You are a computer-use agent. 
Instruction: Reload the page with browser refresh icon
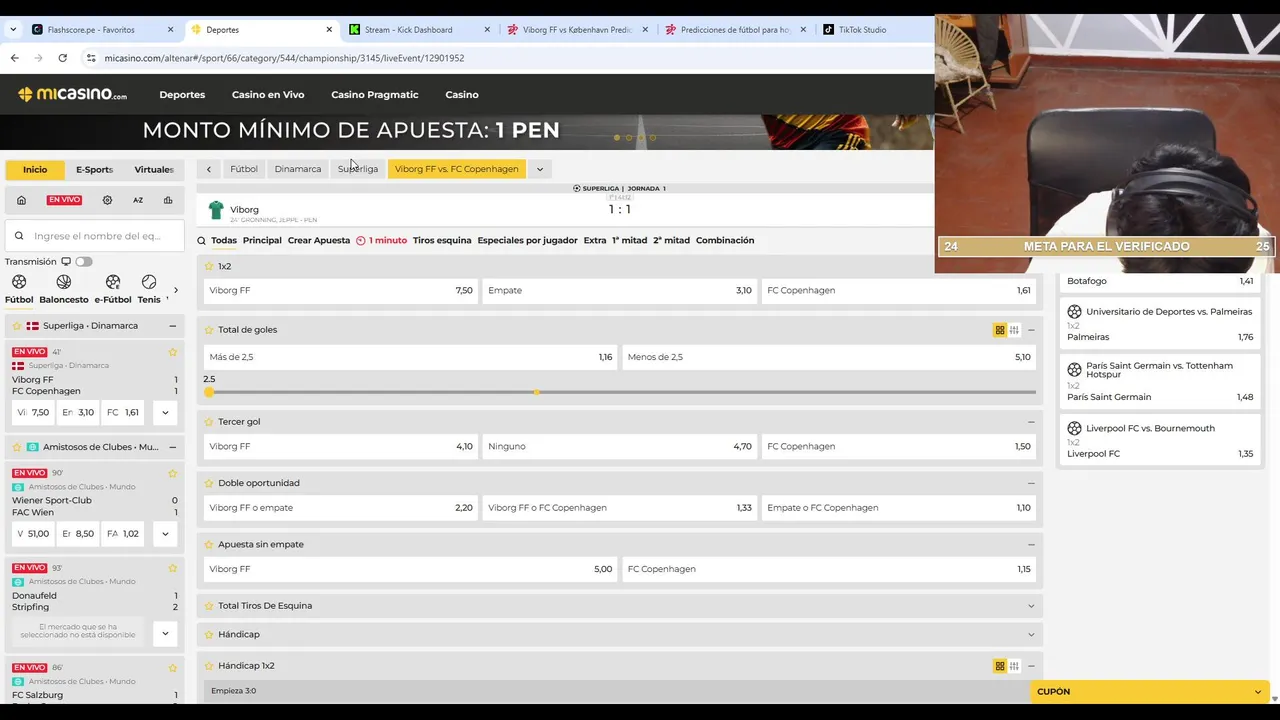pyautogui.click(x=62, y=58)
